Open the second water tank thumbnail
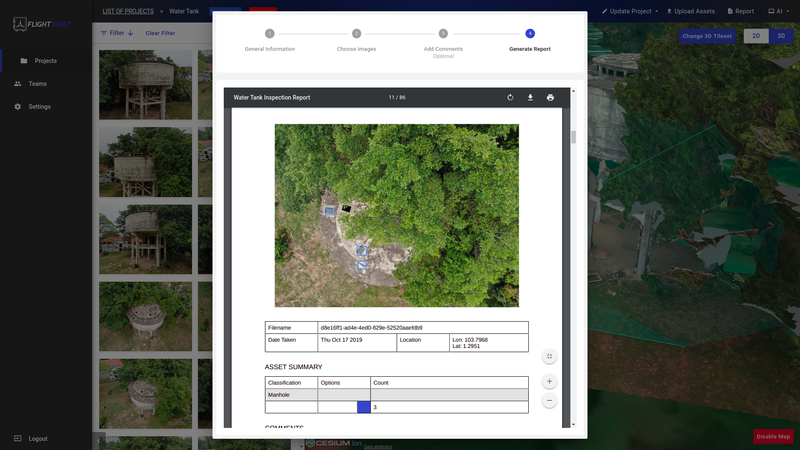Screen dimensions: 800x450 coord(145,162)
